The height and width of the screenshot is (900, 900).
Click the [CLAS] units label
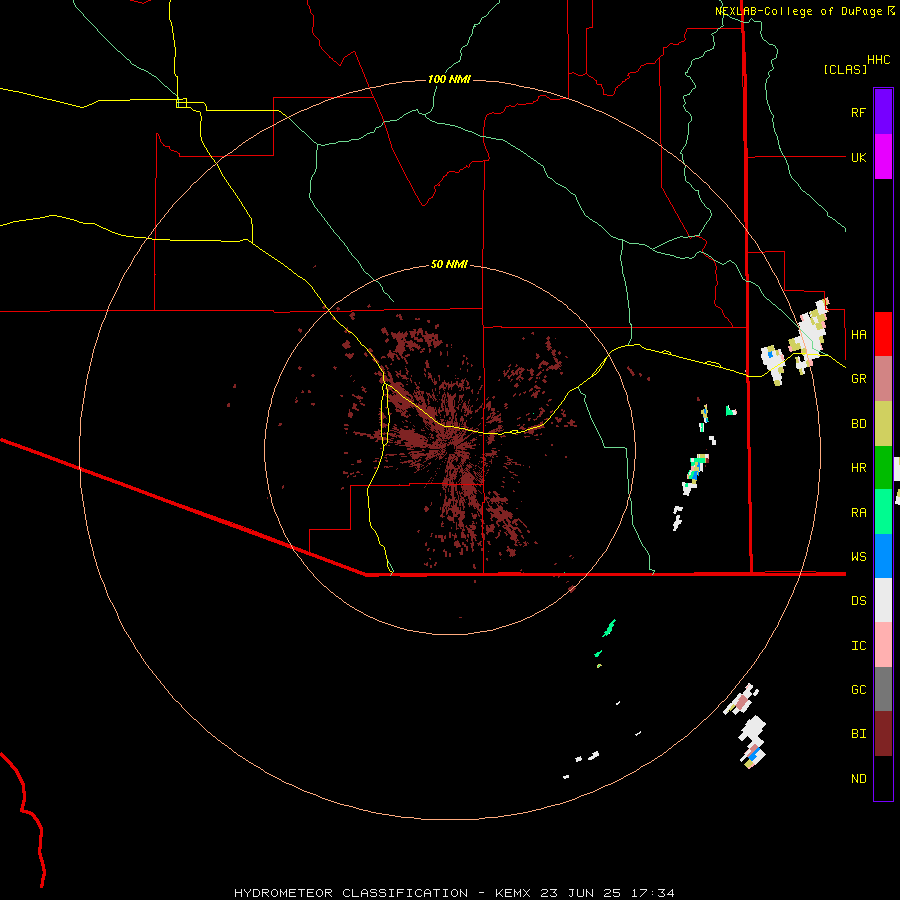845,69
